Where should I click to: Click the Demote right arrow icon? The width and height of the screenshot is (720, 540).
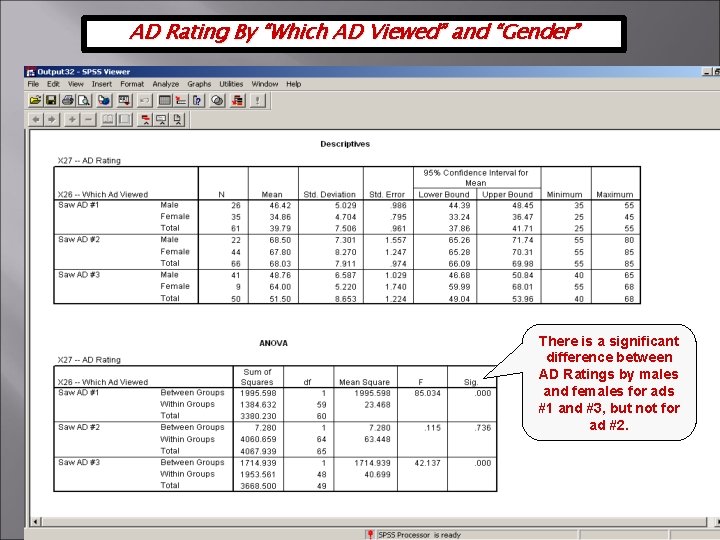point(51,120)
